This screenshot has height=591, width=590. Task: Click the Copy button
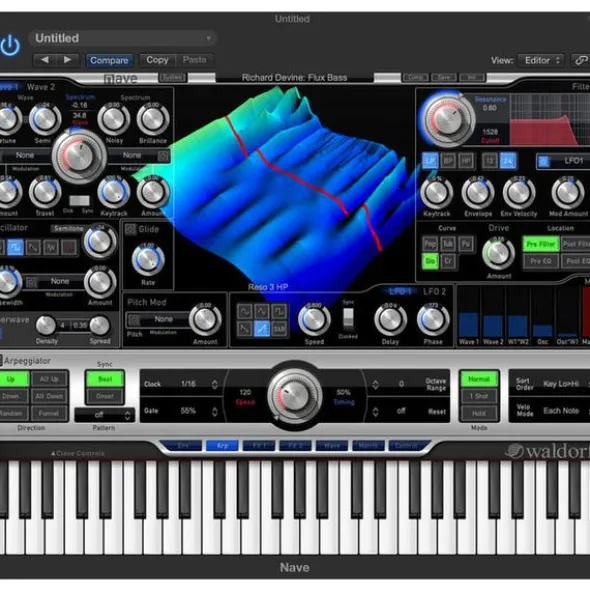[x=157, y=60]
